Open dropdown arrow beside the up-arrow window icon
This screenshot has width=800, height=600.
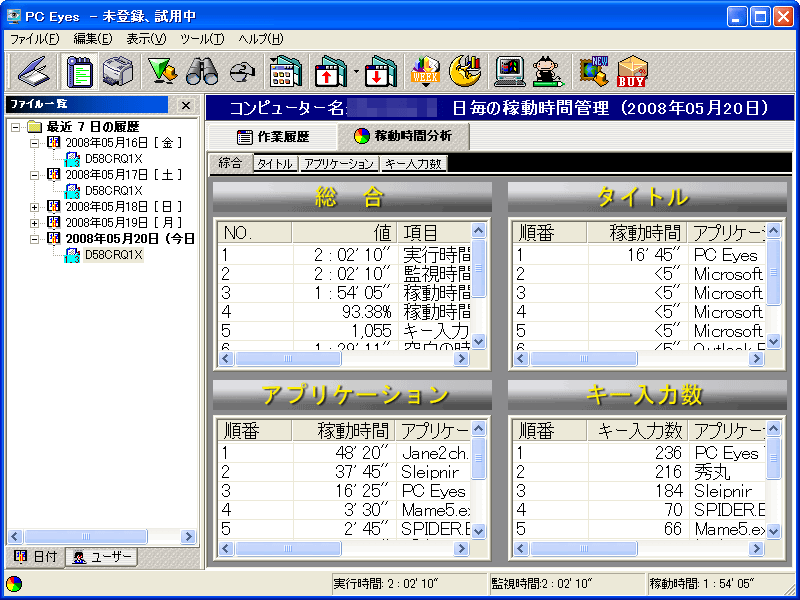[x=356, y=71]
